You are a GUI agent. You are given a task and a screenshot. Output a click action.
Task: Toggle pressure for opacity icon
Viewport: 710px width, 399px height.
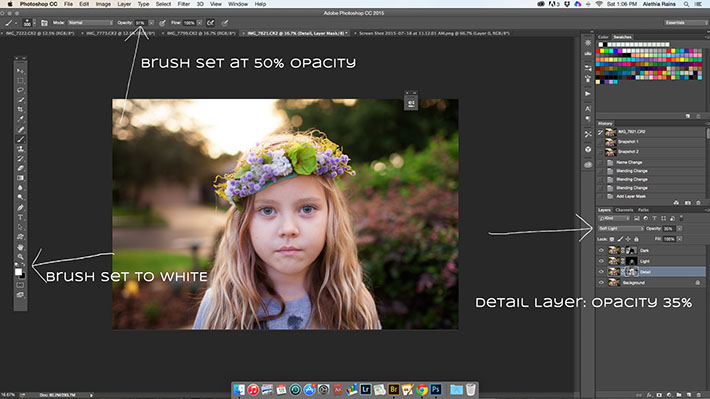pos(162,23)
